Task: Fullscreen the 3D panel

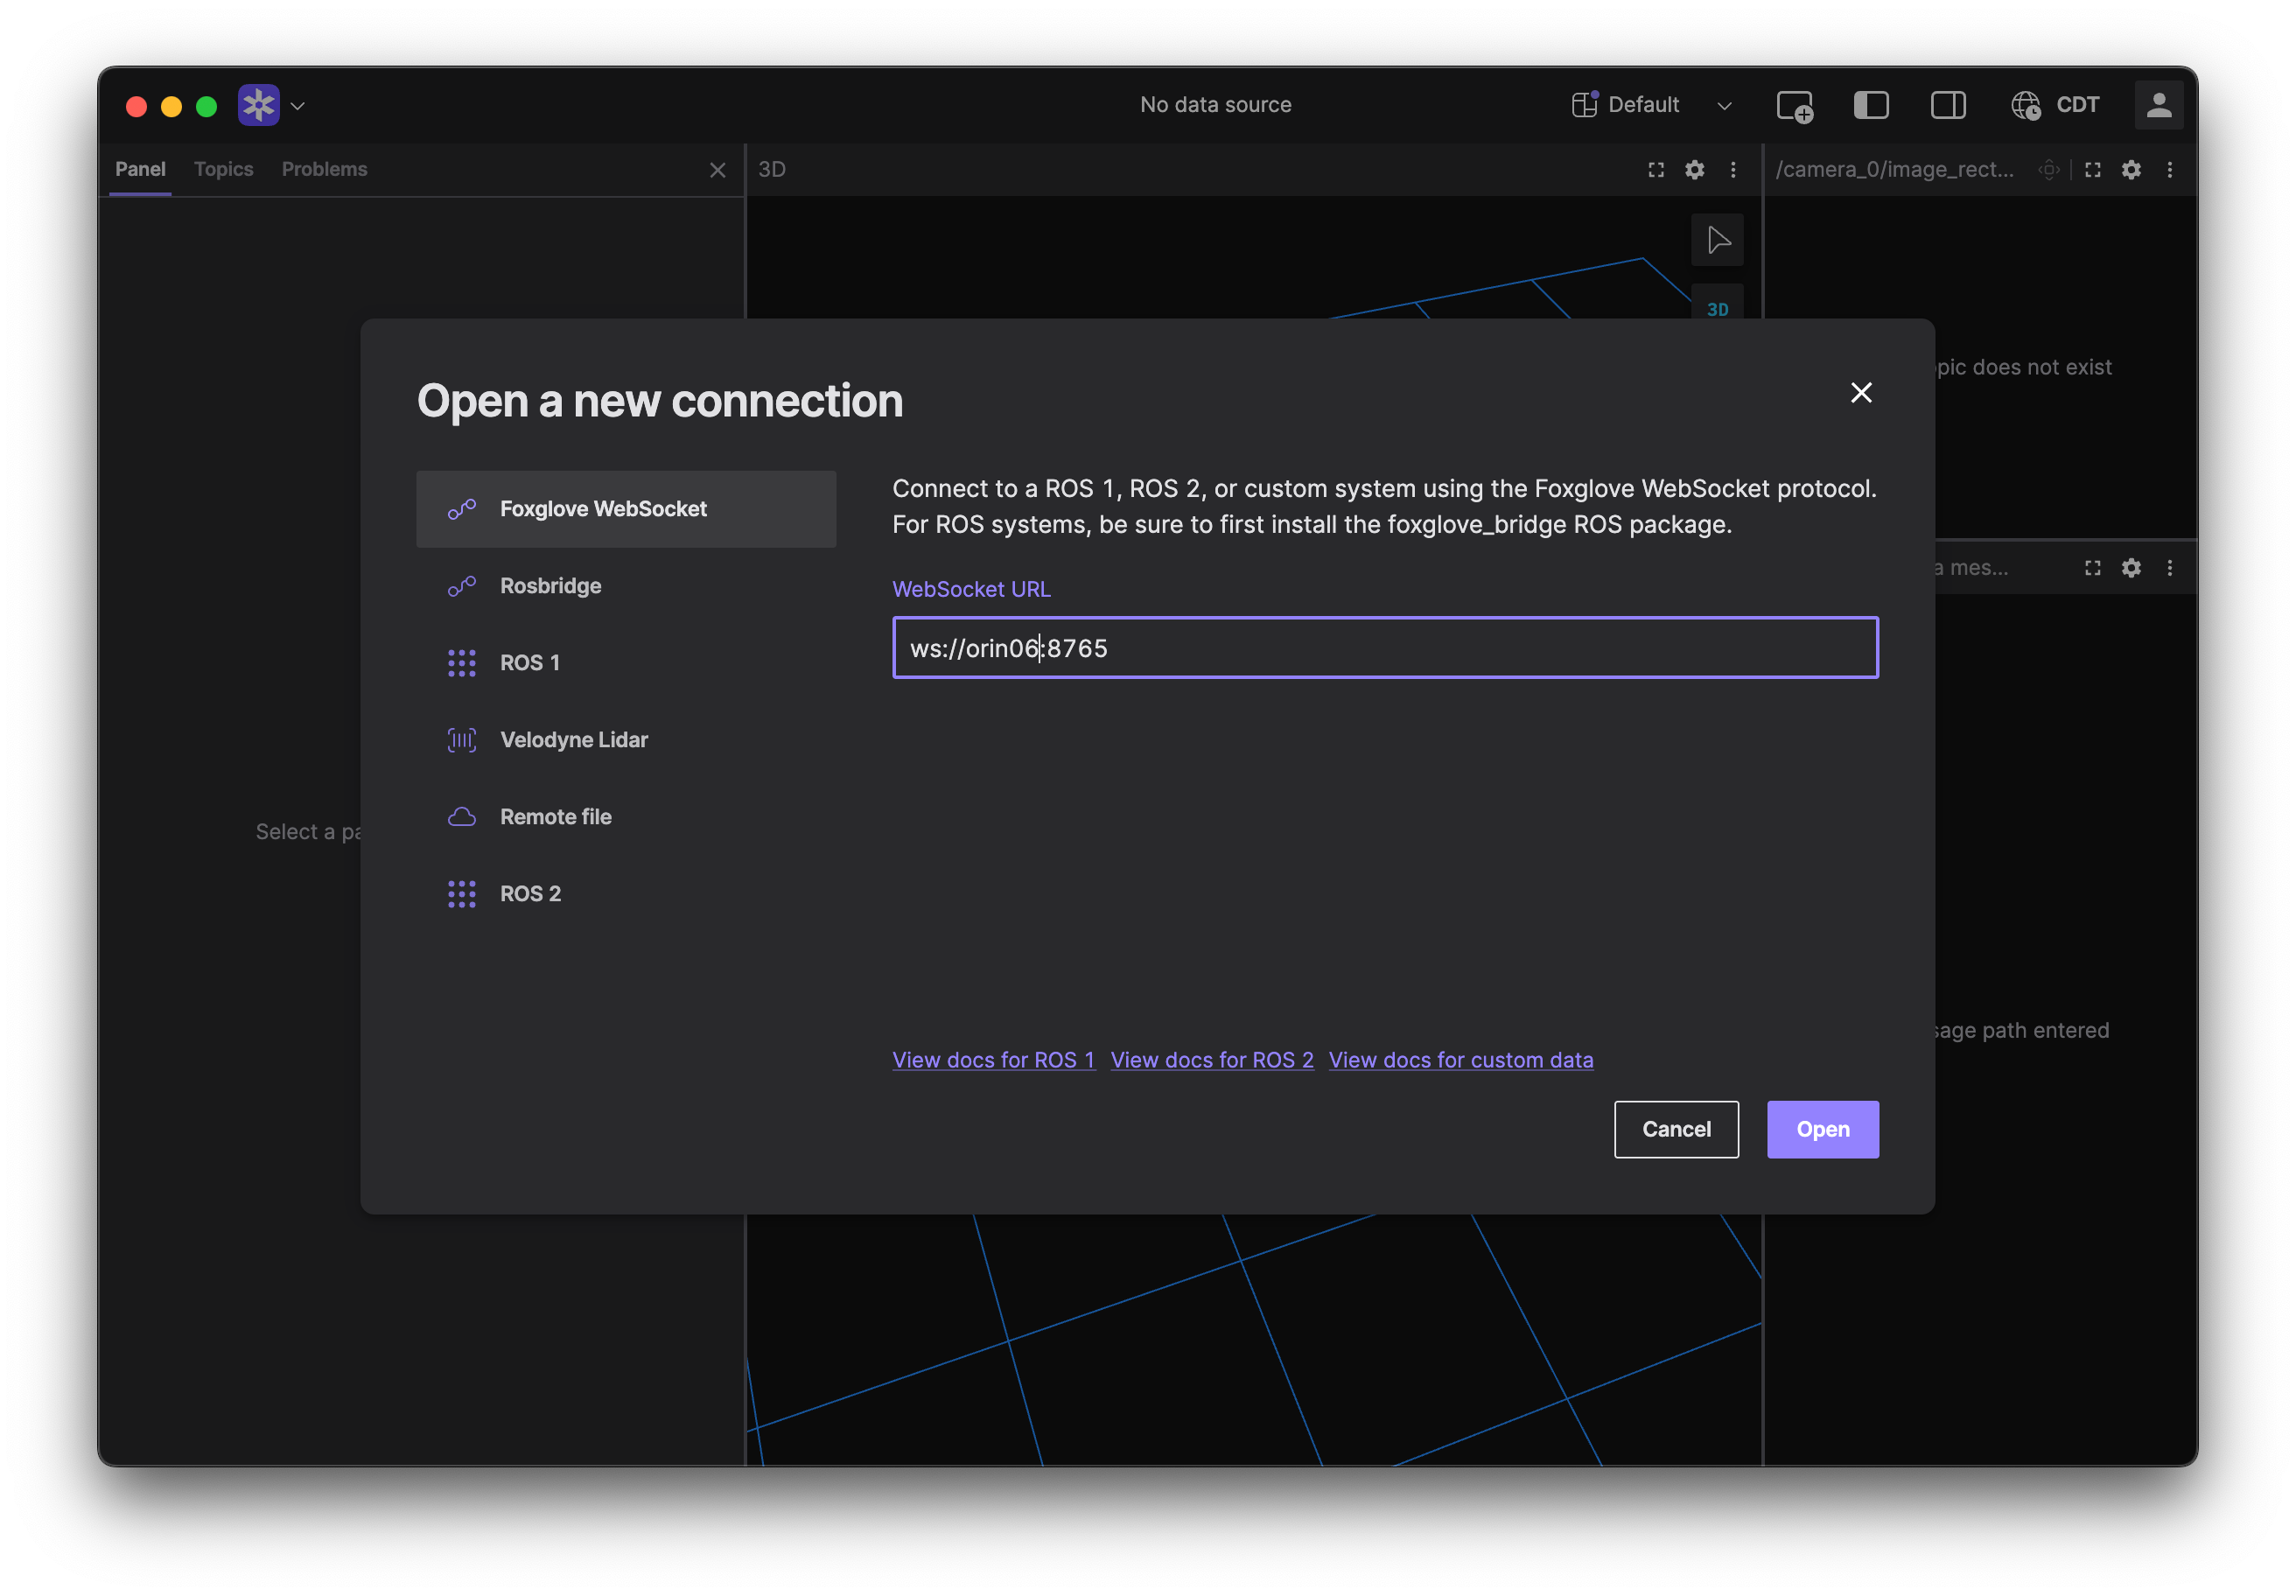Action: pyautogui.click(x=1656, y=170)
